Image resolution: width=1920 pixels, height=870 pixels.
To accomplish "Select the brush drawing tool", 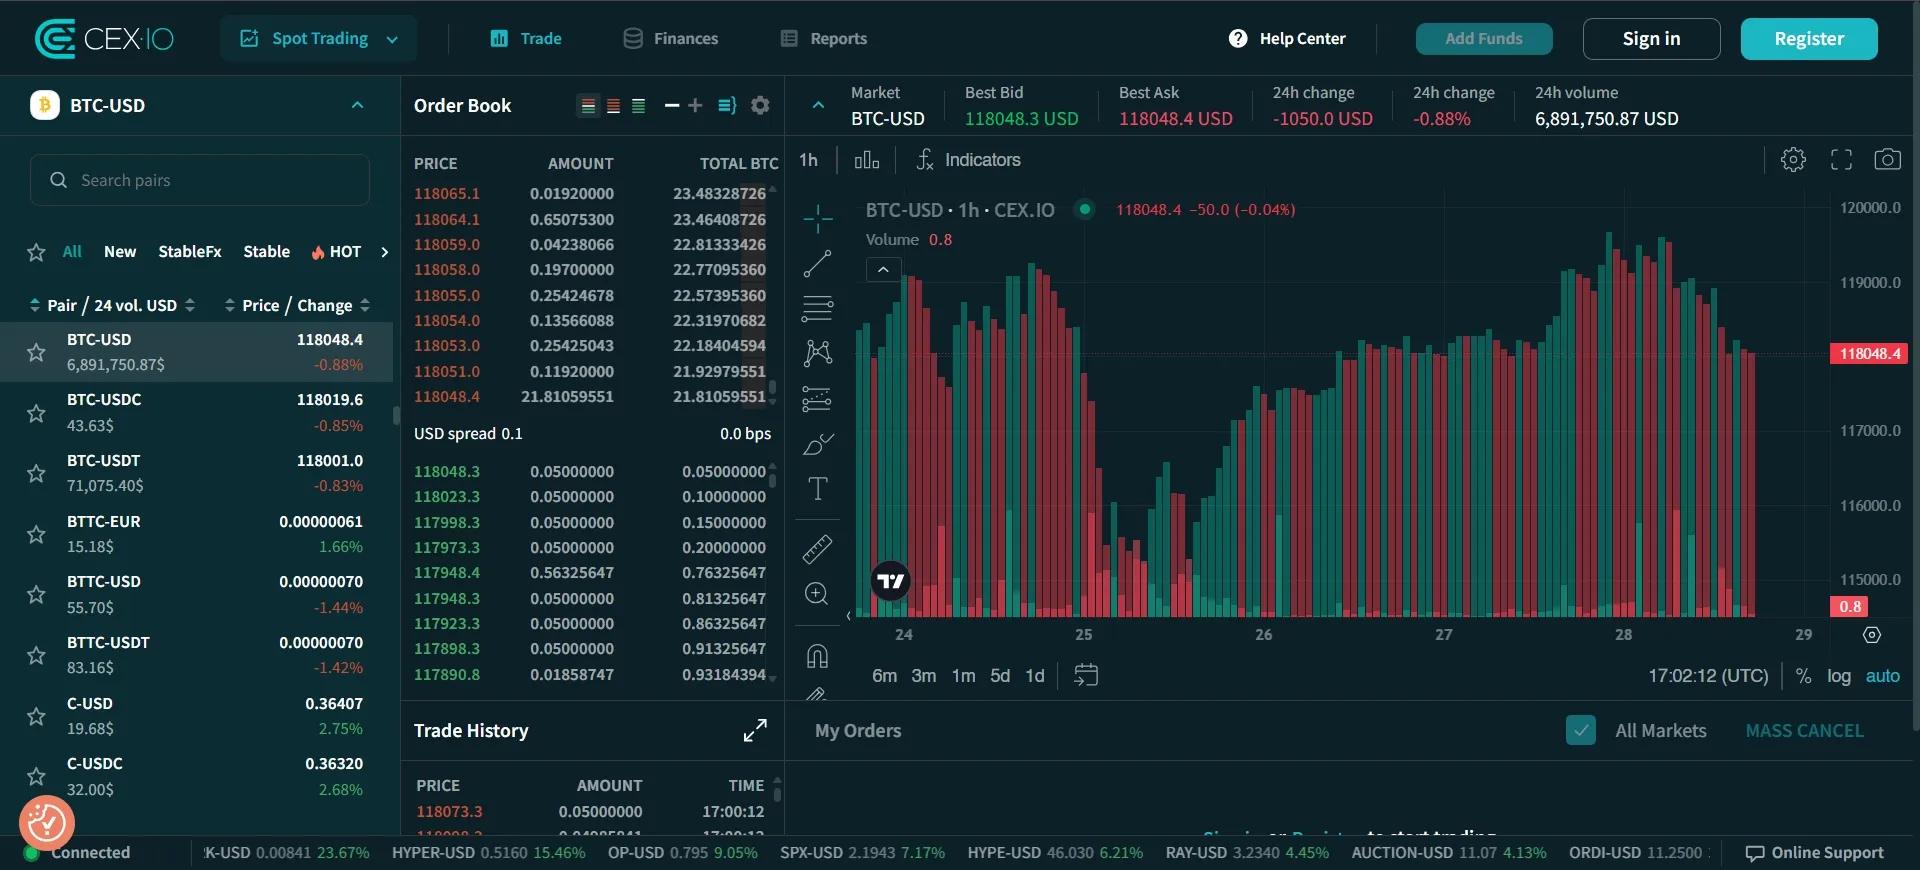I will pos(817,443).
